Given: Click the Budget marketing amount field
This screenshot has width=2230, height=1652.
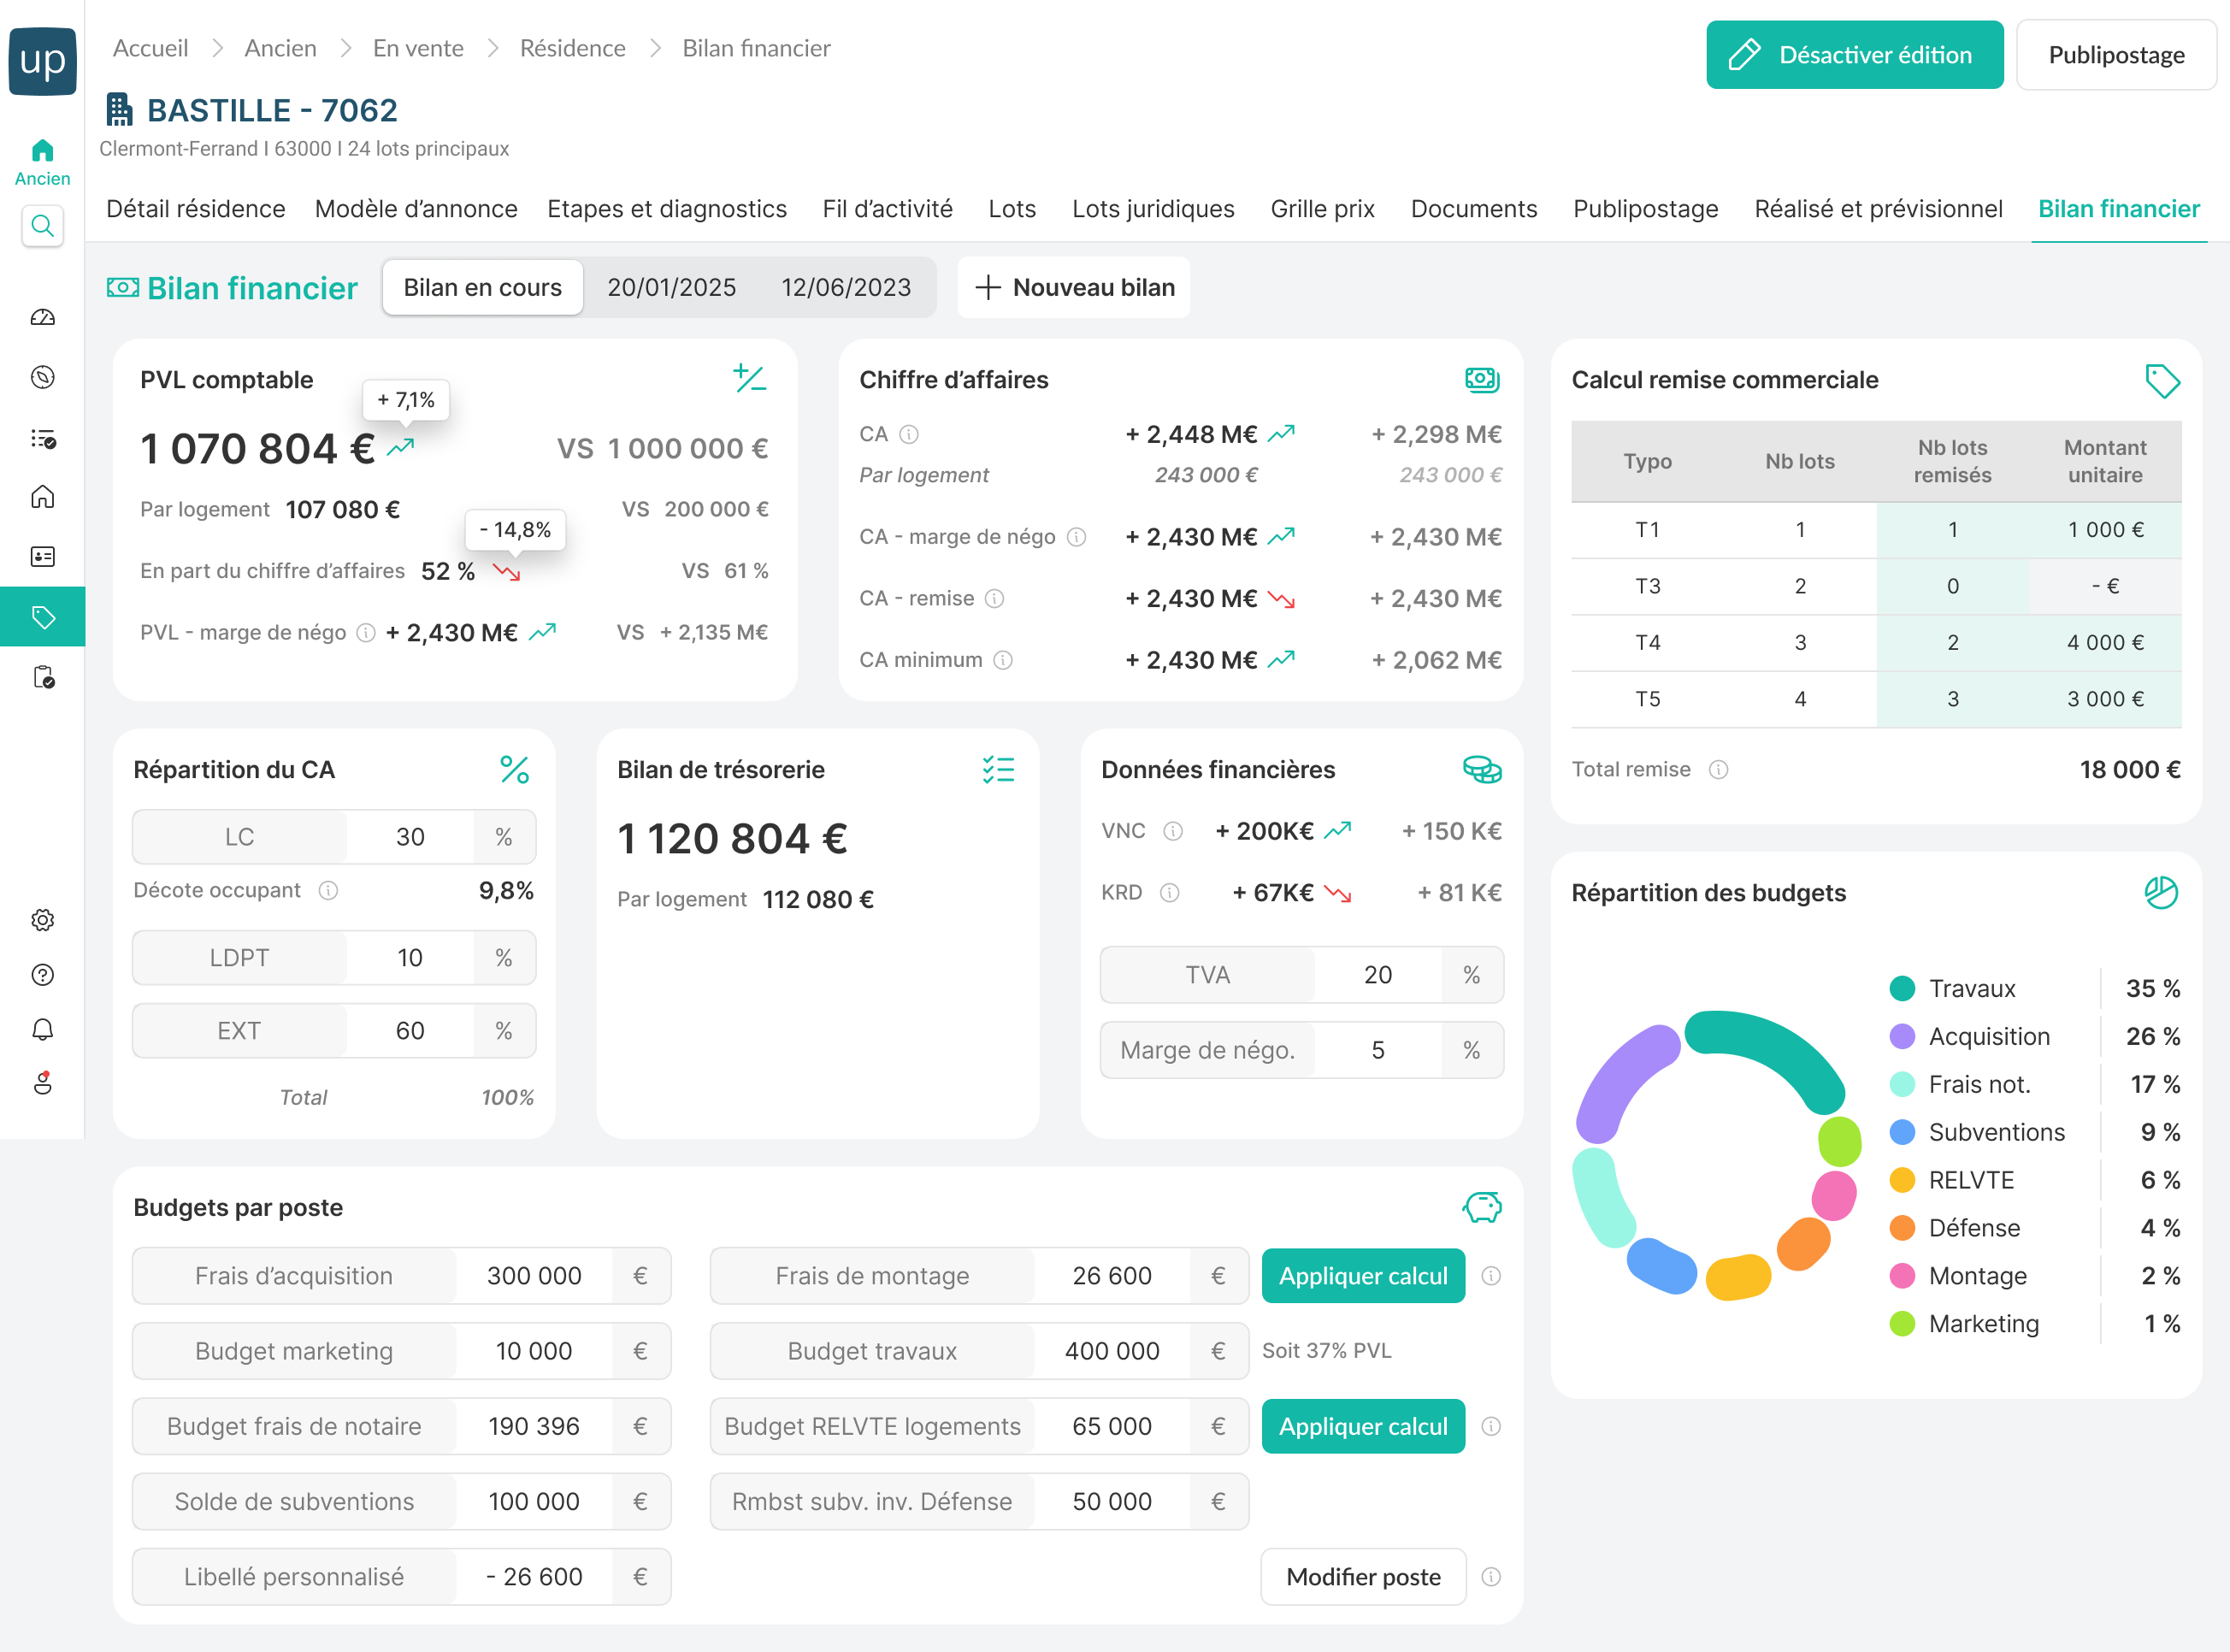Looking at the screenshot, I should click(x=533, y=1351).
